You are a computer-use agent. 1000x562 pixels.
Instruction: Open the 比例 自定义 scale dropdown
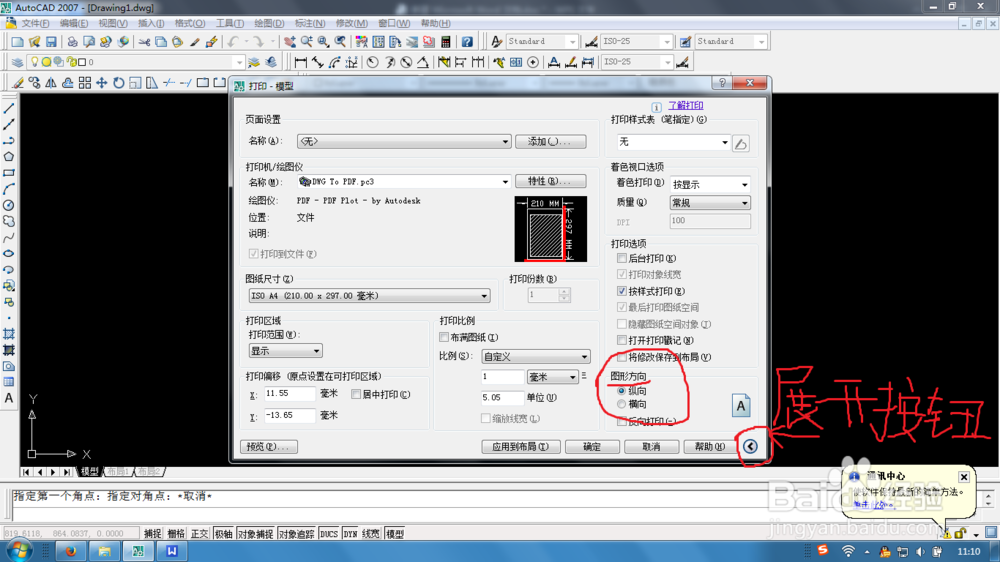(x=536, y=357)
